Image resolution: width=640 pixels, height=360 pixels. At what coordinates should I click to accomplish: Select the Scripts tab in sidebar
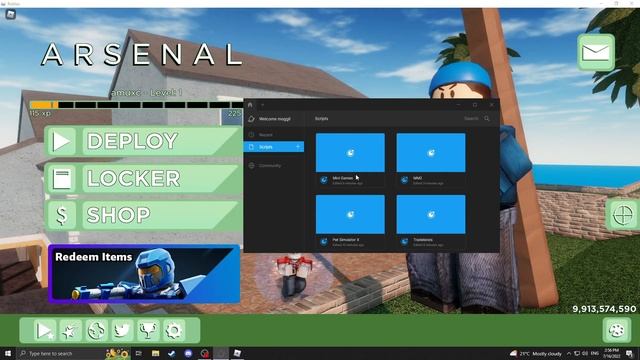274,147
